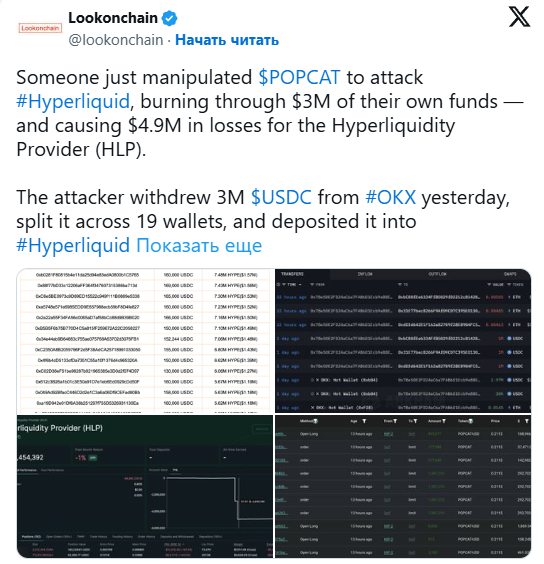This screenshot has height=564, width=544.
Task: Open the #OKX hashtag
Action: (x=390, y=197)
